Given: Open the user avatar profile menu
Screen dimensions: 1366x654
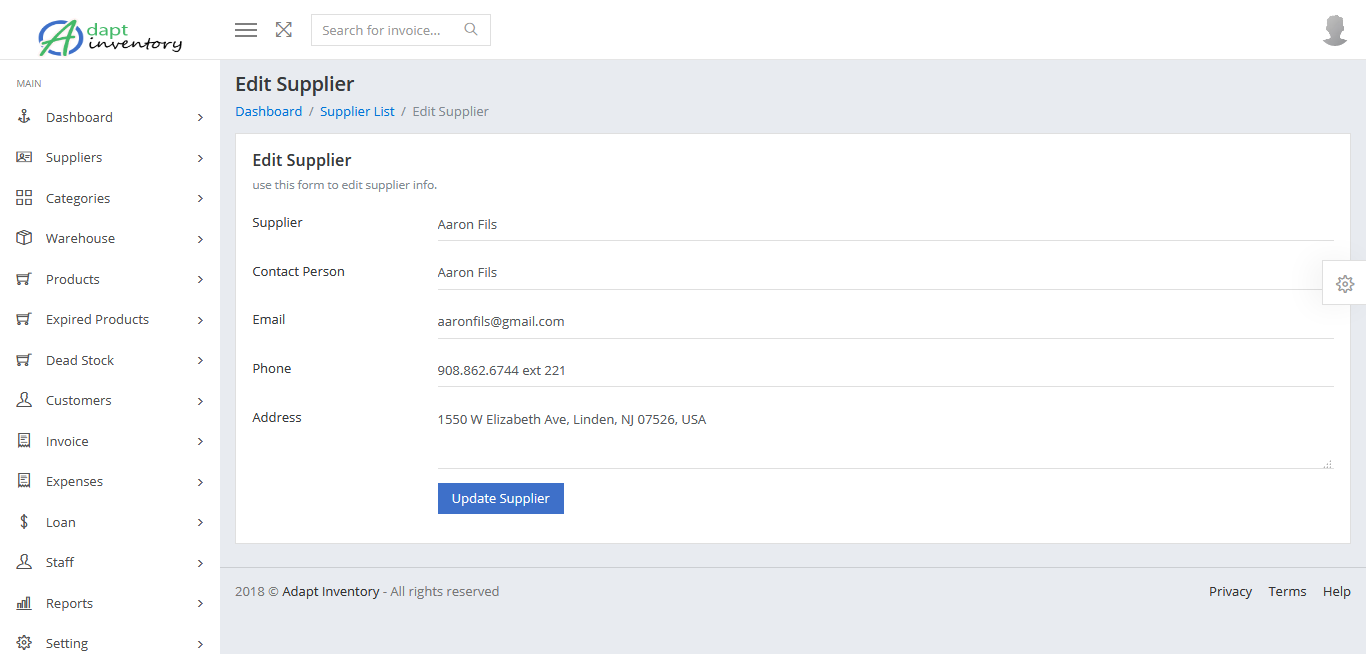Looking at the screenshot, I should [x=1335, y=30].
